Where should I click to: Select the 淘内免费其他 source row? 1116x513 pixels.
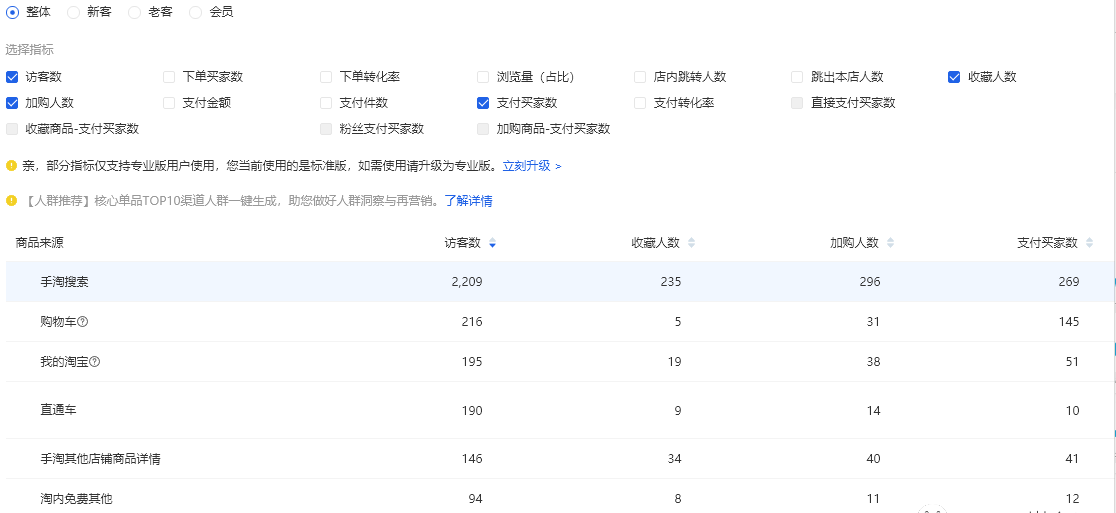point(558,497)
